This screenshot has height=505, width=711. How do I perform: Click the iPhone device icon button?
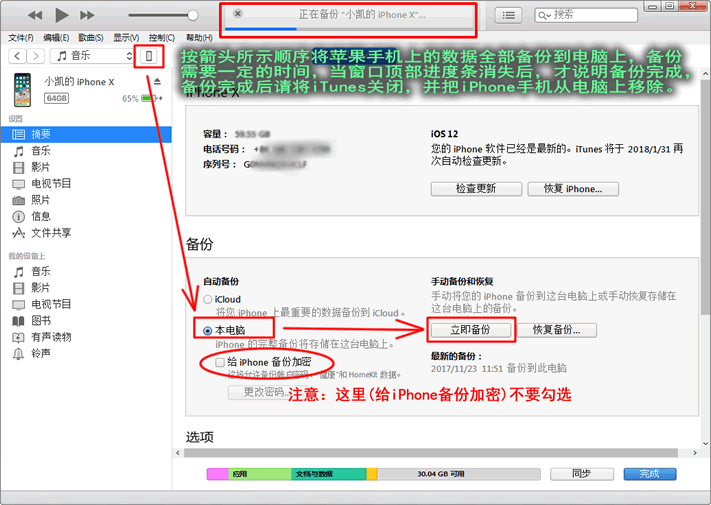[149, 56]
